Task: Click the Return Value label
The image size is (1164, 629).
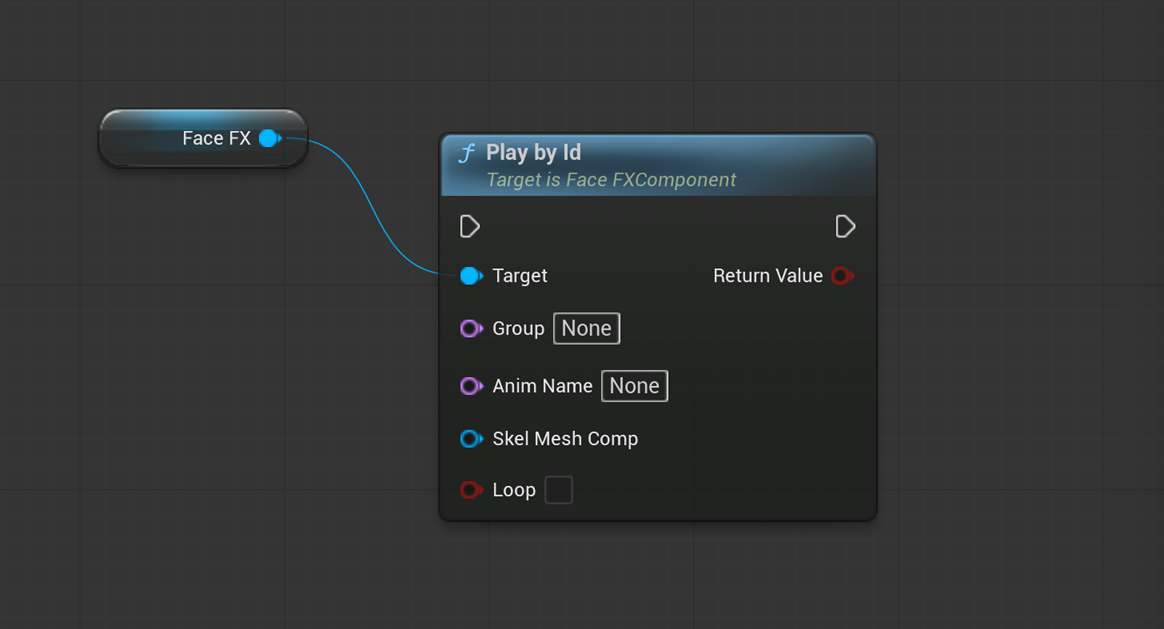Action: click(x=768, y=276)
